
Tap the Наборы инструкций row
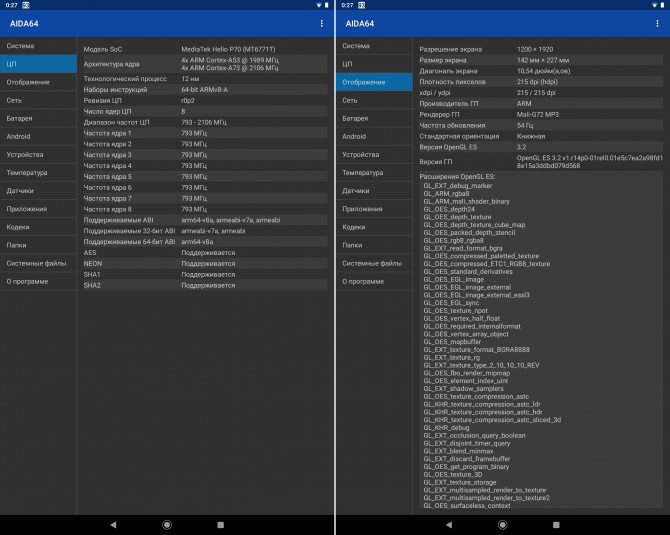(205, 90)
